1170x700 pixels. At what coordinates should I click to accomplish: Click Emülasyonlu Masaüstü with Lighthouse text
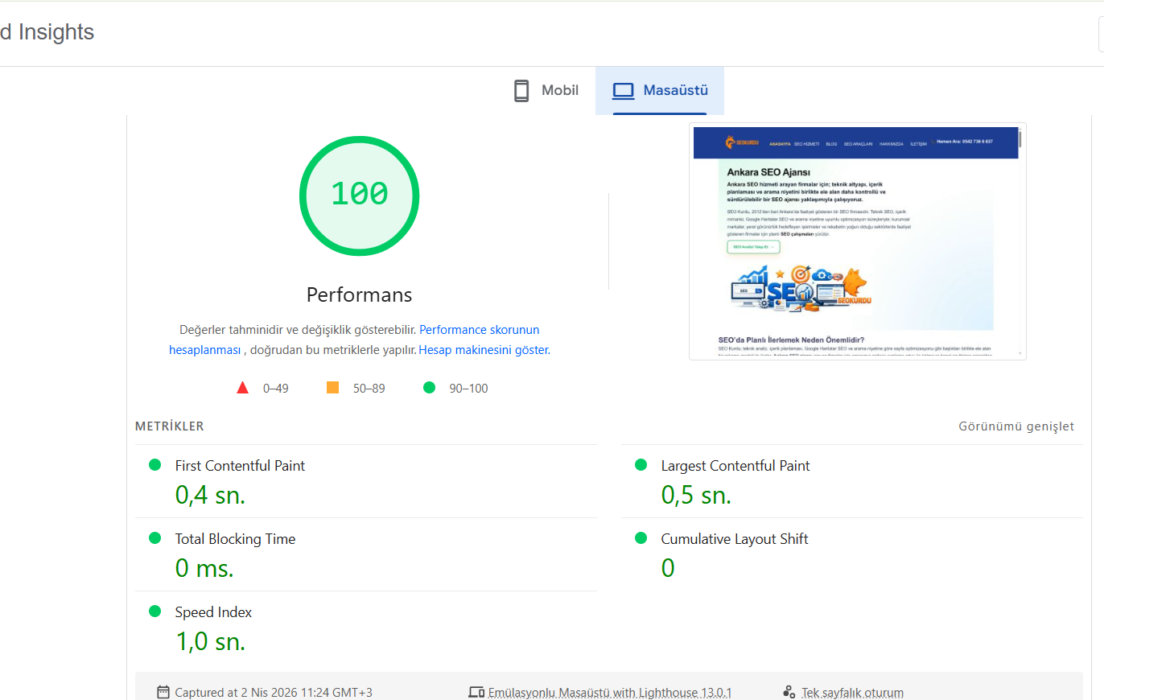click(609, 692)
